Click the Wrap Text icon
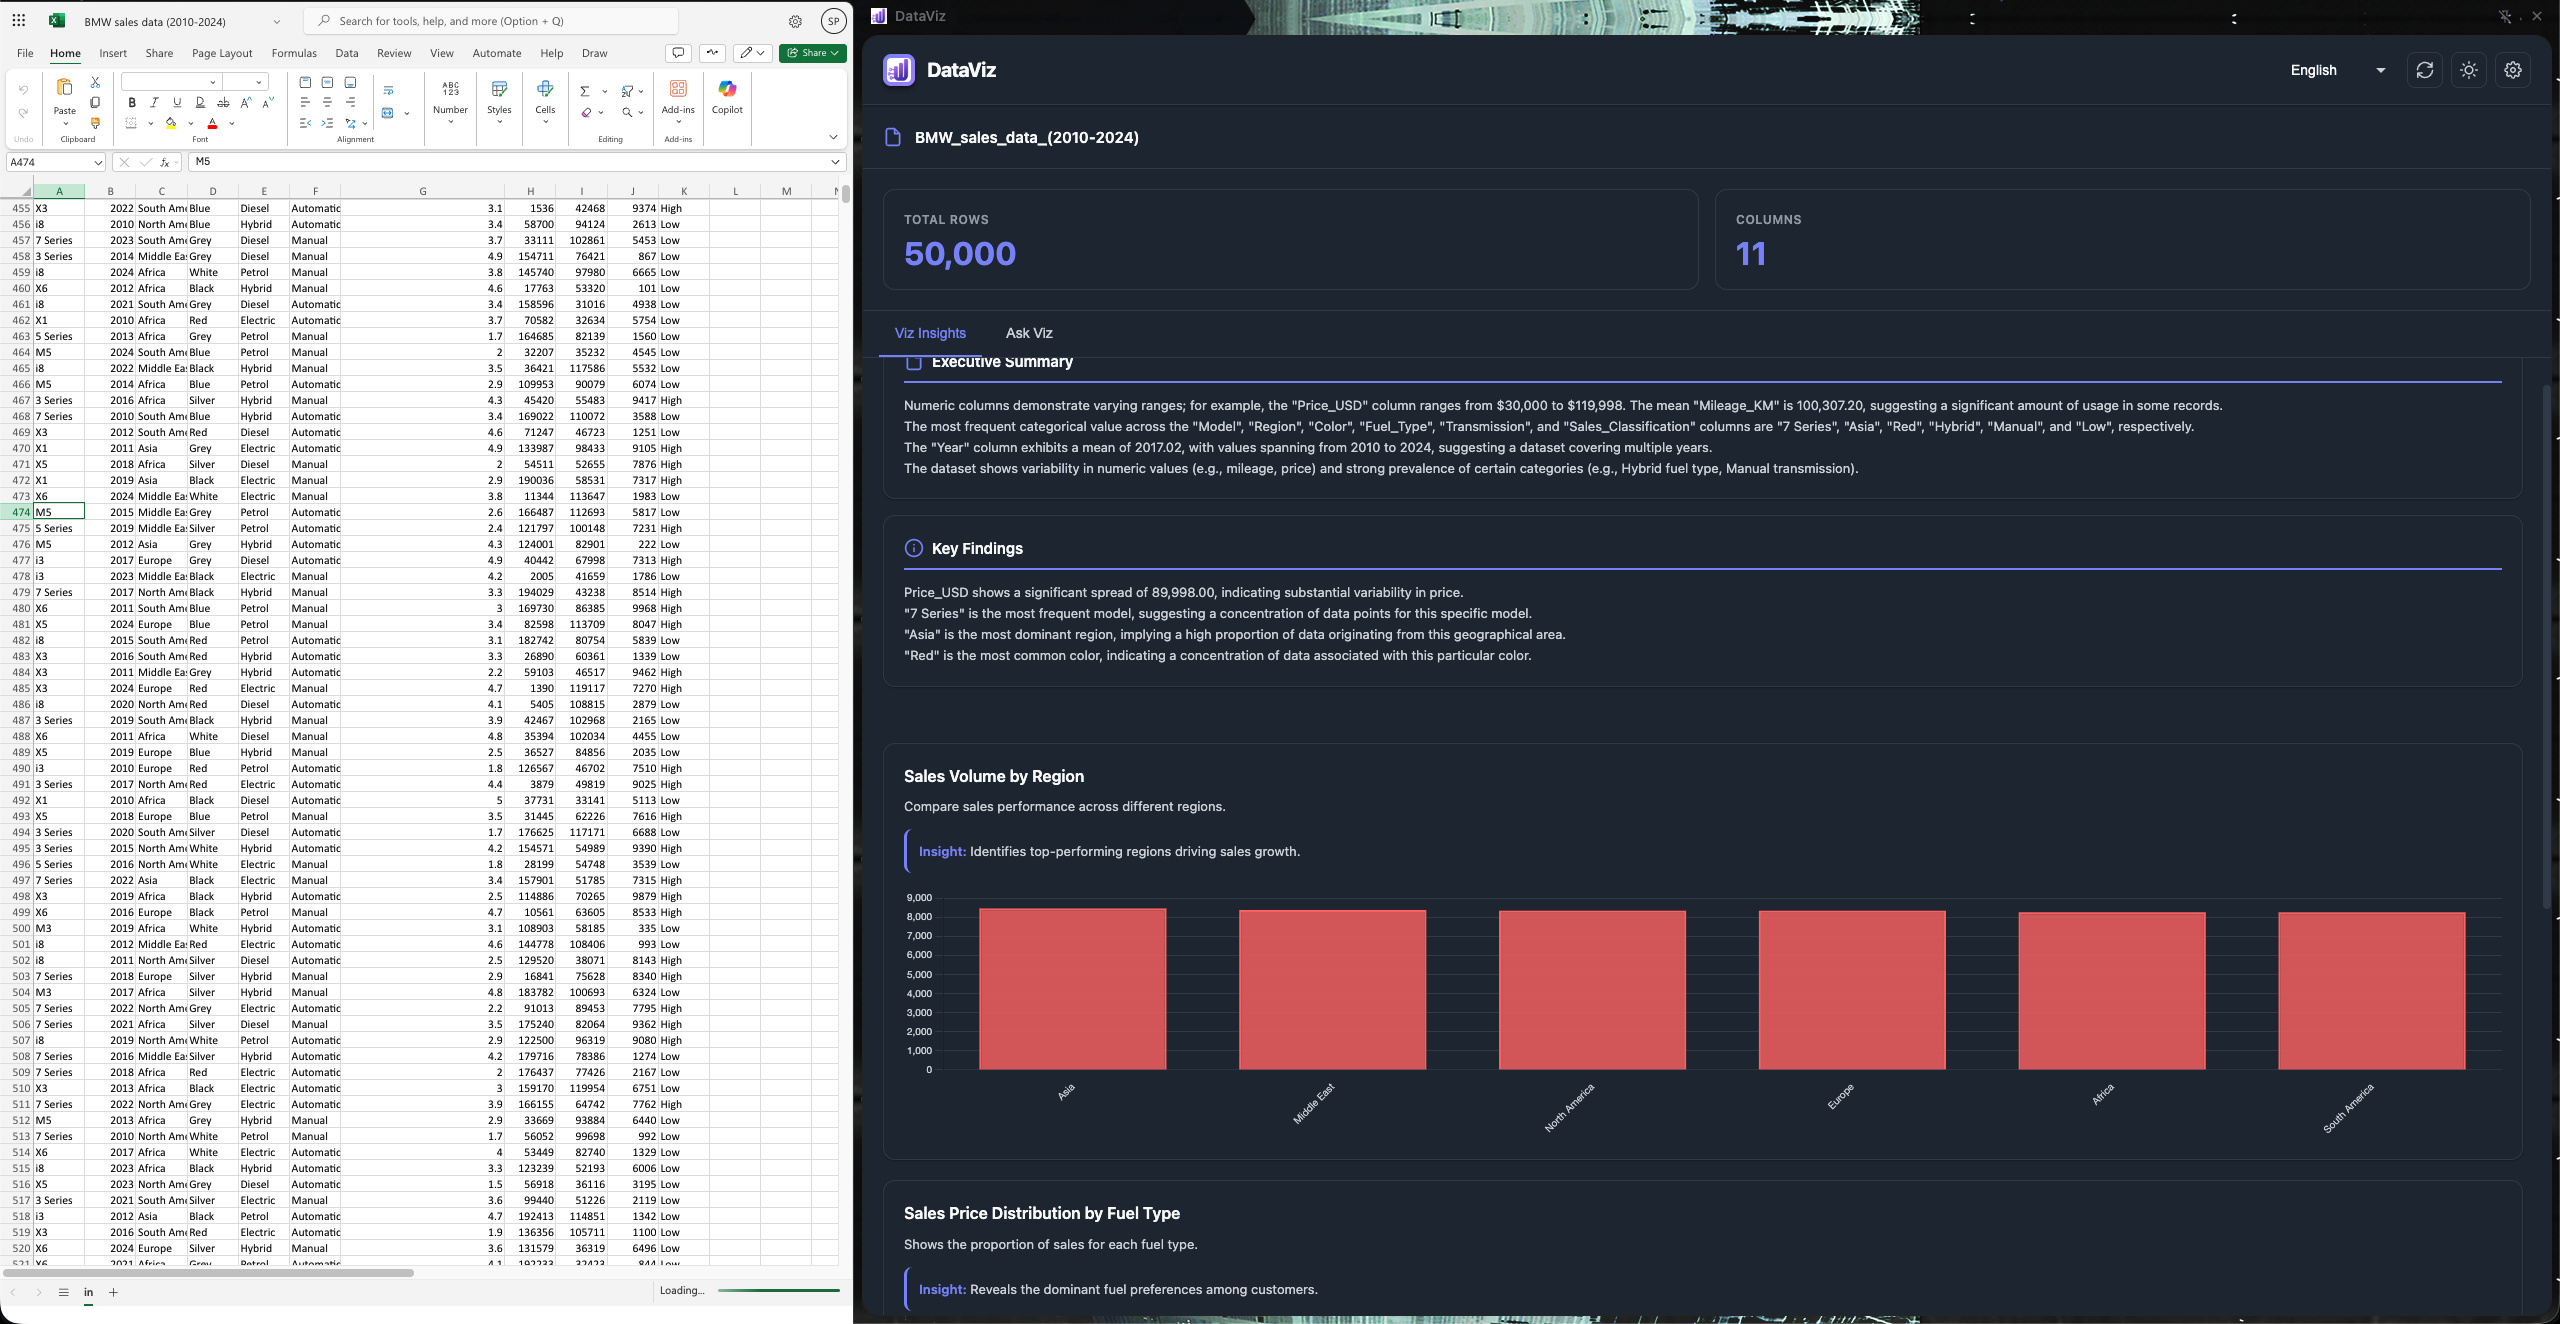This screenshot has width=2560, height=1324. coord(389,91)
